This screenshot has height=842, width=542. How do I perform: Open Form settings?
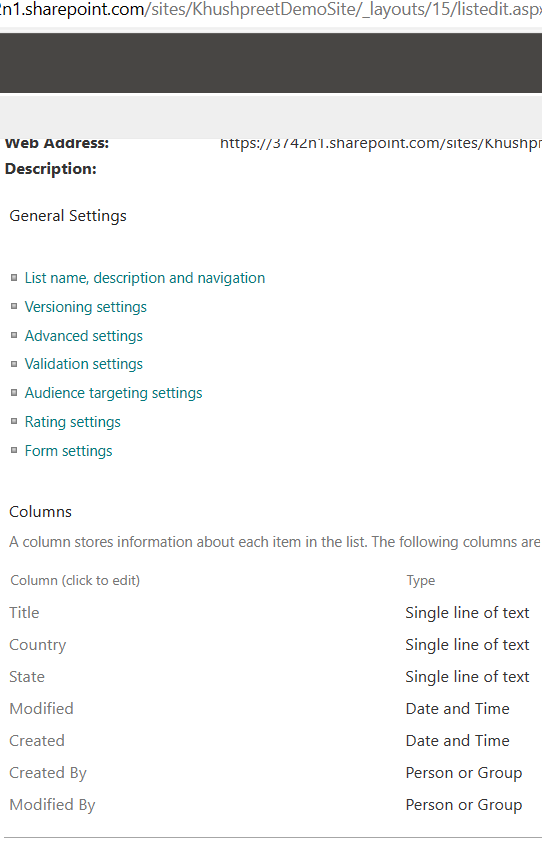pyautogui.click(x=68, y=451)
